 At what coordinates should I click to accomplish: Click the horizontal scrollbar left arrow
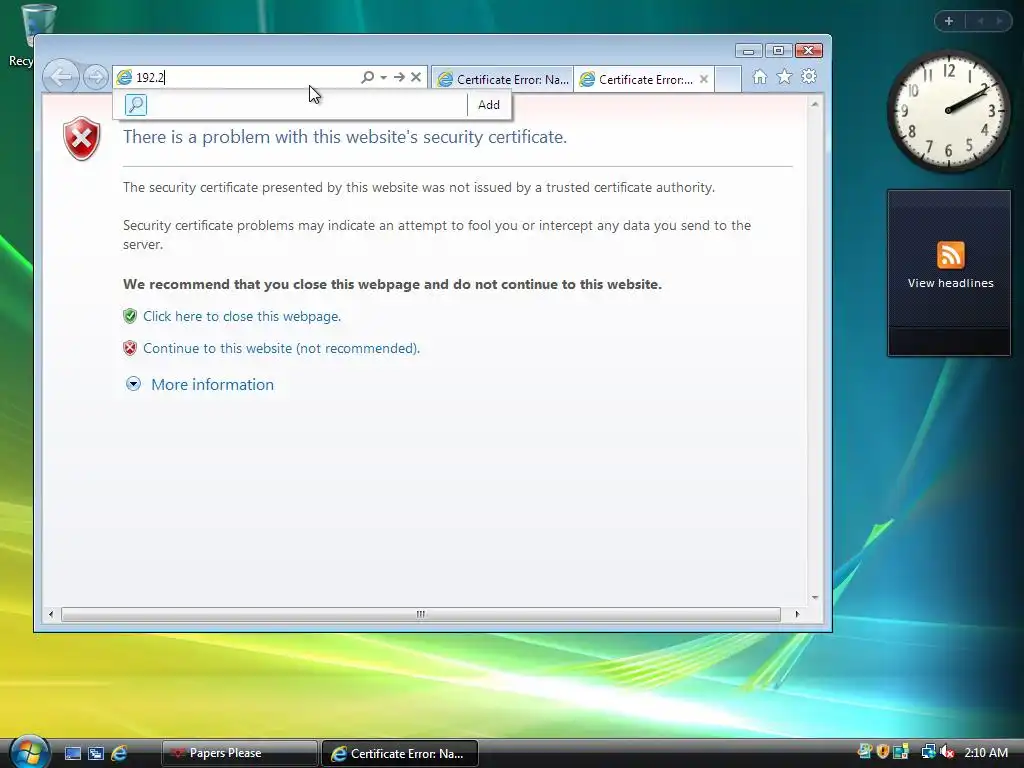pos(51,614)
